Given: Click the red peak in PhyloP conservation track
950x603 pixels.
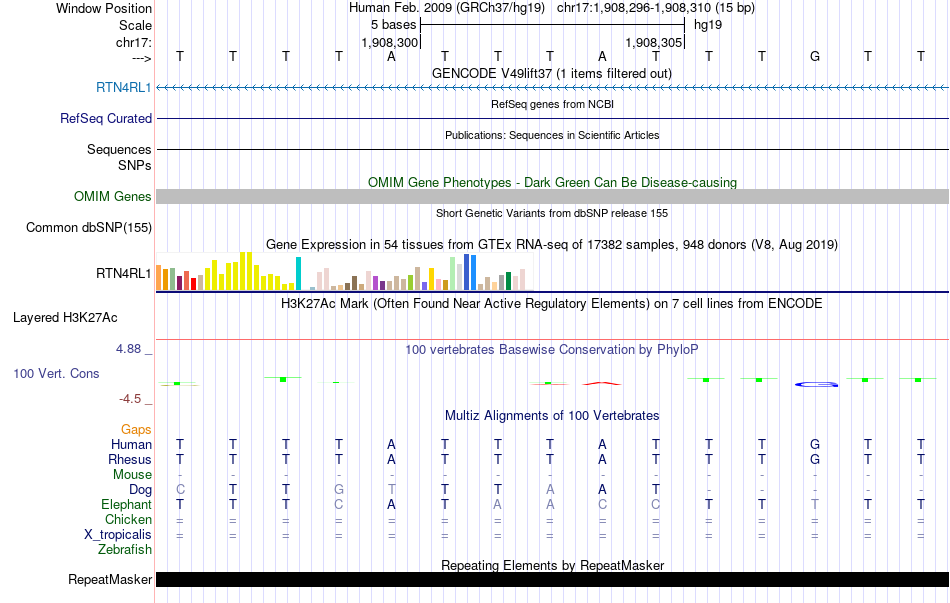Looking at the screenshot, I should pos(602,382).
